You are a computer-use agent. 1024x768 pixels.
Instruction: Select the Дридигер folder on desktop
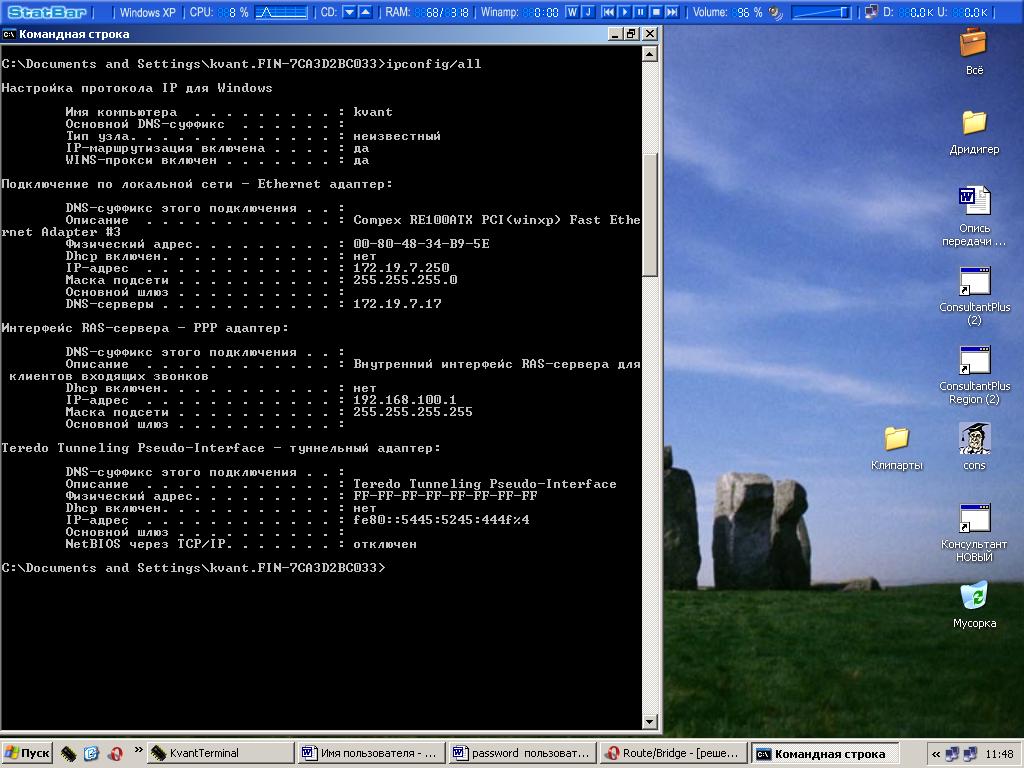[x=974, y=131]
